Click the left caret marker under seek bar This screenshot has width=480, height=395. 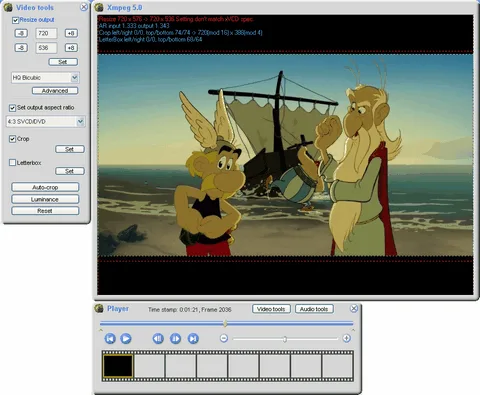pyautogui.click(x=101, y=330)
